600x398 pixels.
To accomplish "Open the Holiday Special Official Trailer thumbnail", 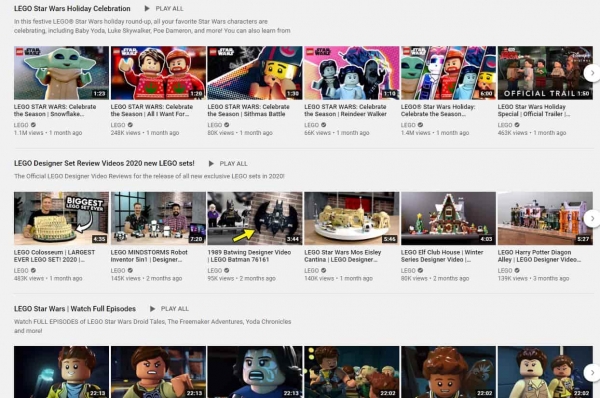I will click(x=545, y=73).
